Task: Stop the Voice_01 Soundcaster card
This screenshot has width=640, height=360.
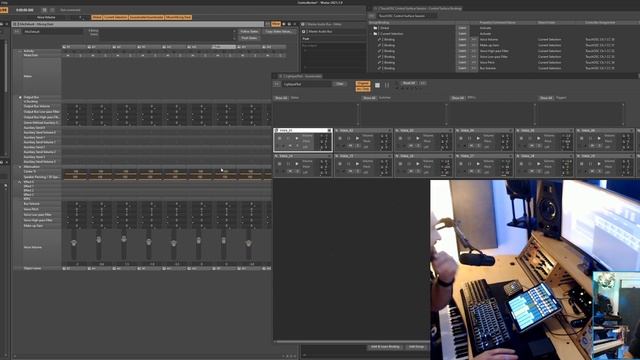Action: point(280,138)
